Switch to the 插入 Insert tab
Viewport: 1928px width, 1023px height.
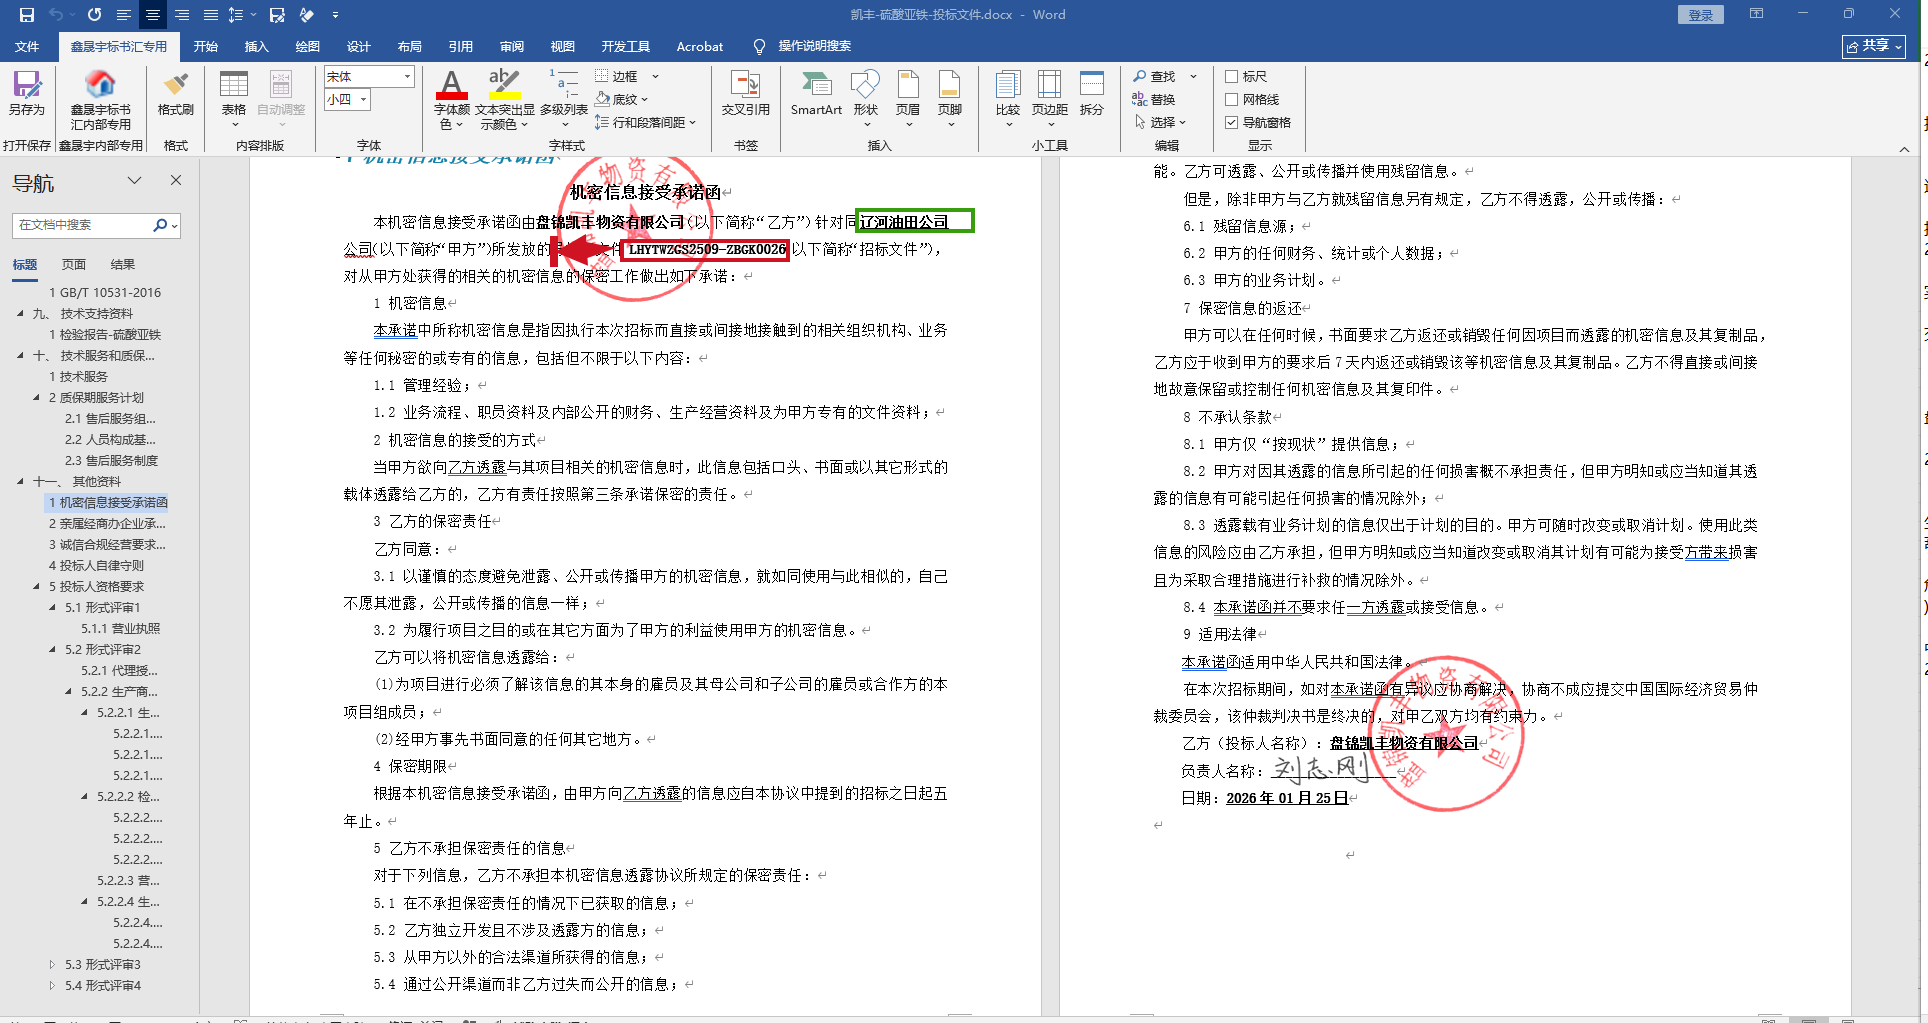pyautogui.click(x=256, y=46)
